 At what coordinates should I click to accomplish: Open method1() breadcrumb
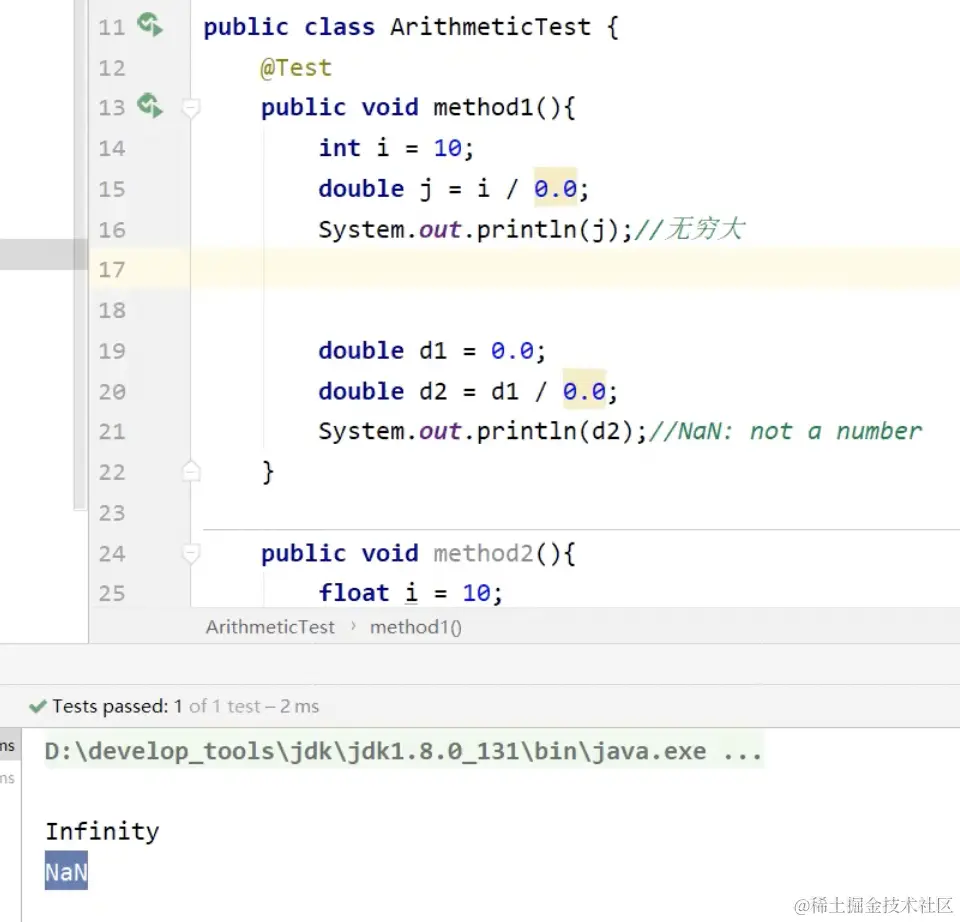click(x=416, y=627)
